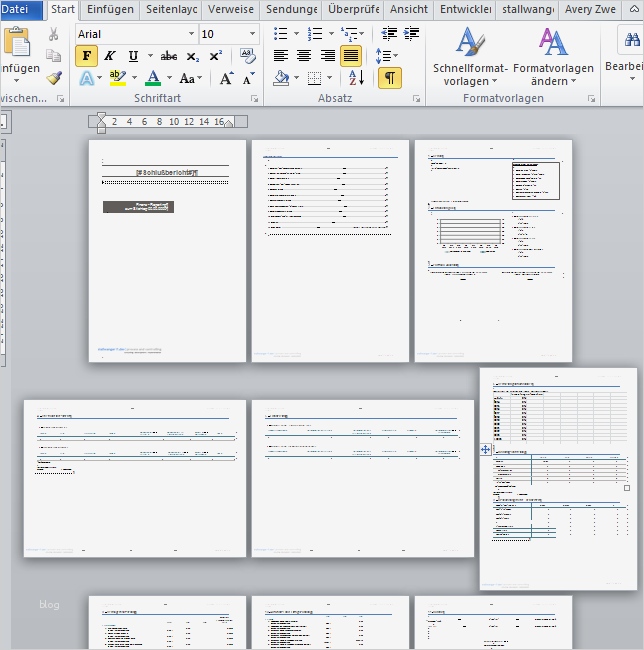The width and height of the screenshot is (644, 650).
Task: Click the shading paint bucket
Action: [x=281, y=78]
